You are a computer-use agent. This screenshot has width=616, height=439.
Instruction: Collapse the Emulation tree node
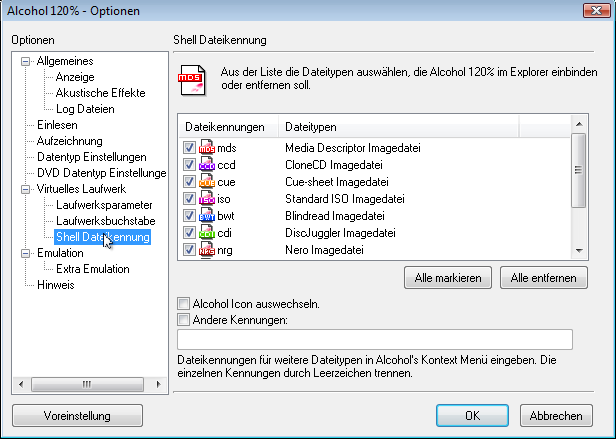pos(26,253)
